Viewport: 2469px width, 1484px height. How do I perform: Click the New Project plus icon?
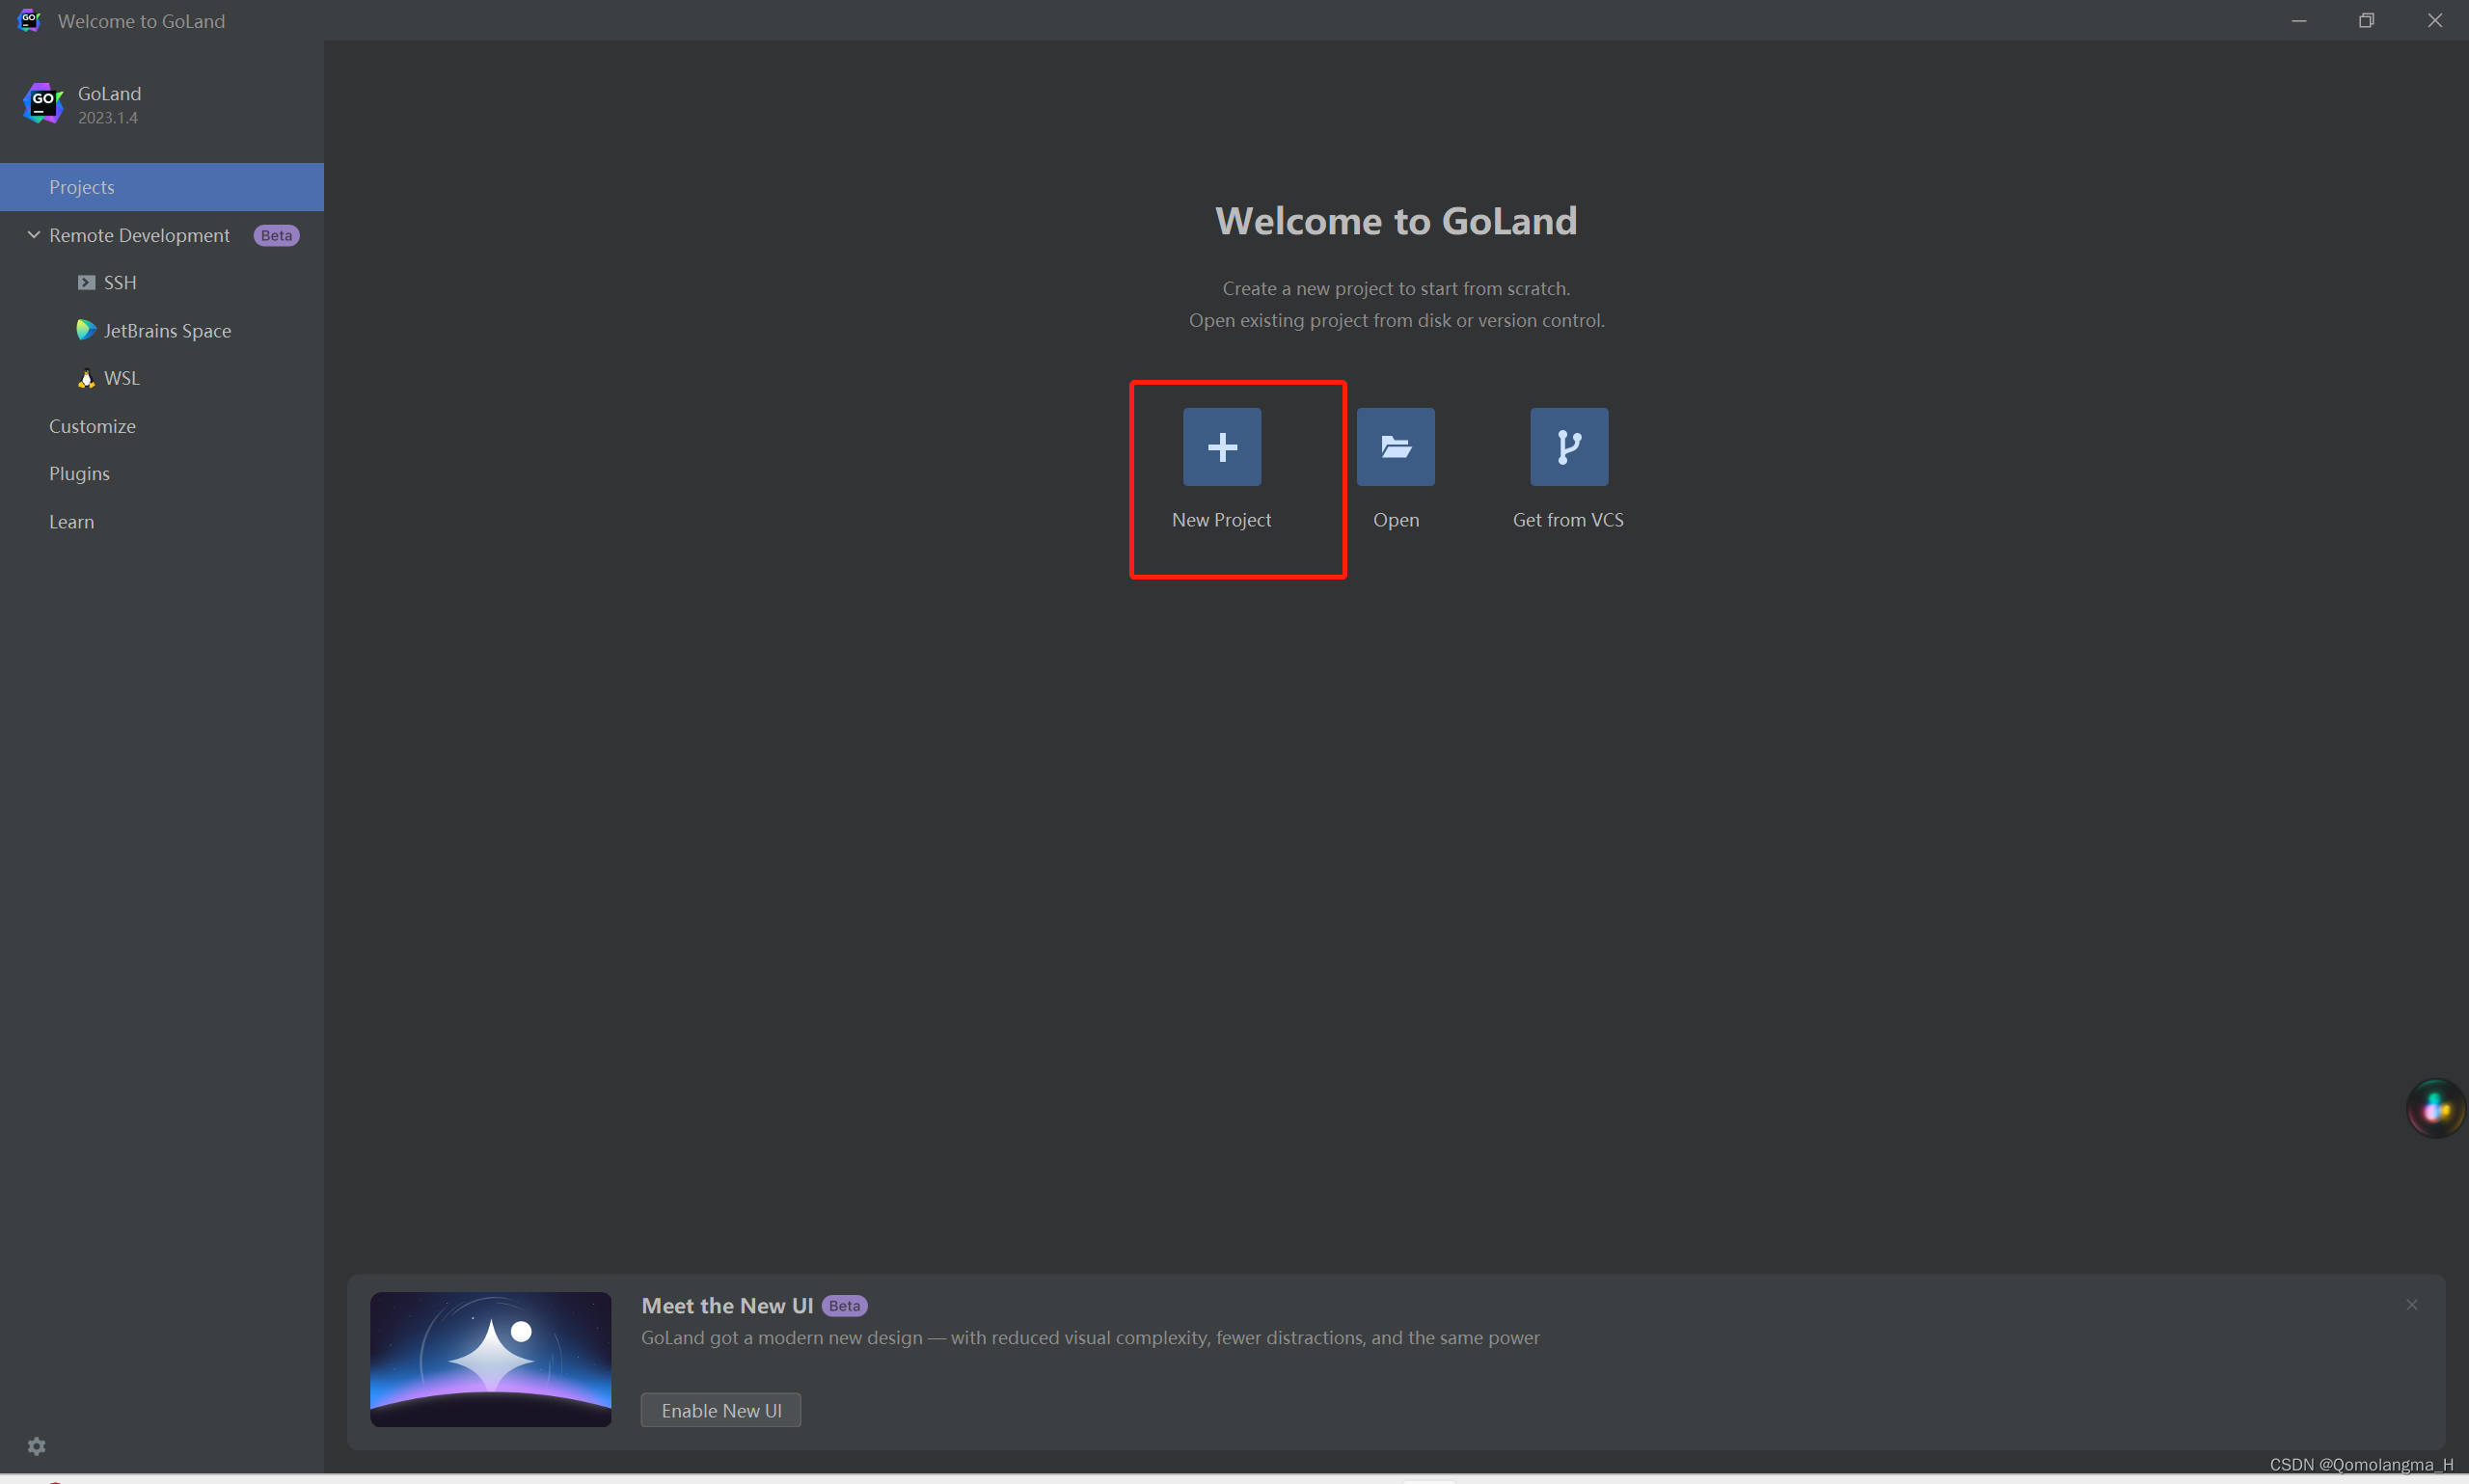[x=1221, y=447]
